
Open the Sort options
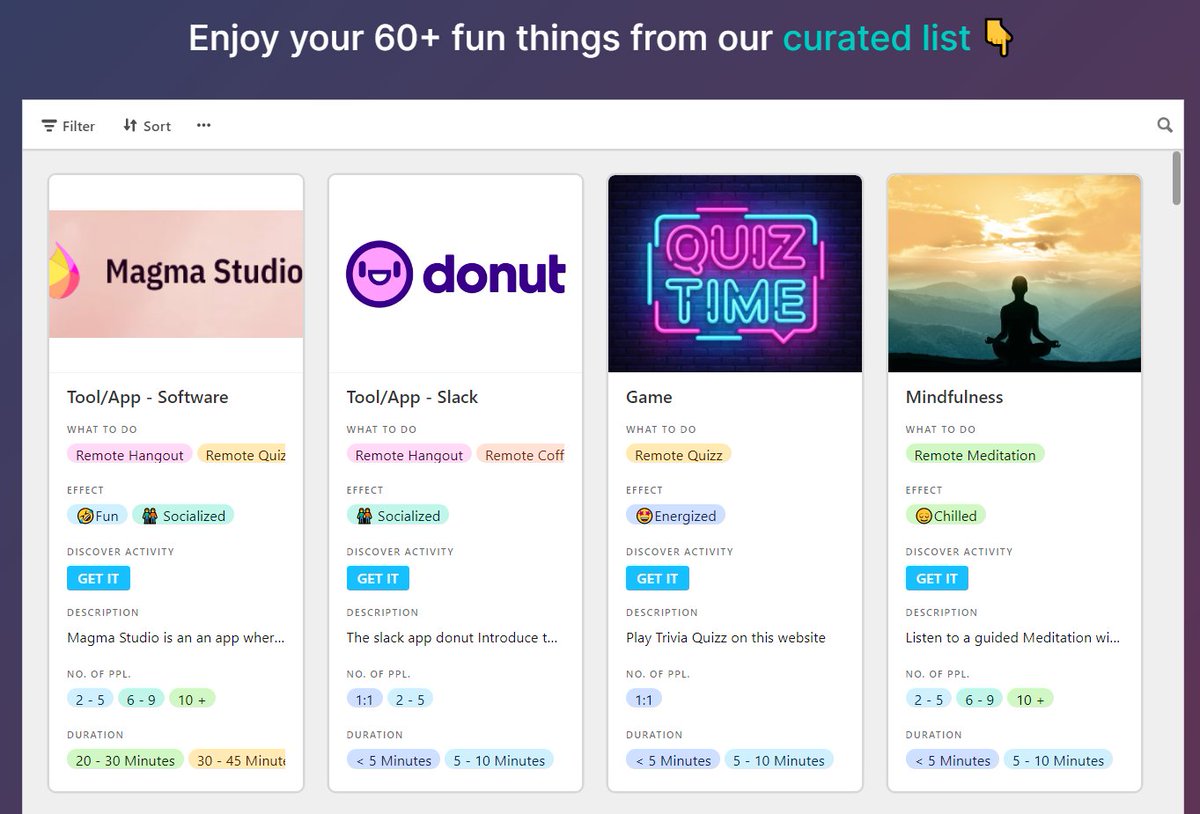pos(147,126)
